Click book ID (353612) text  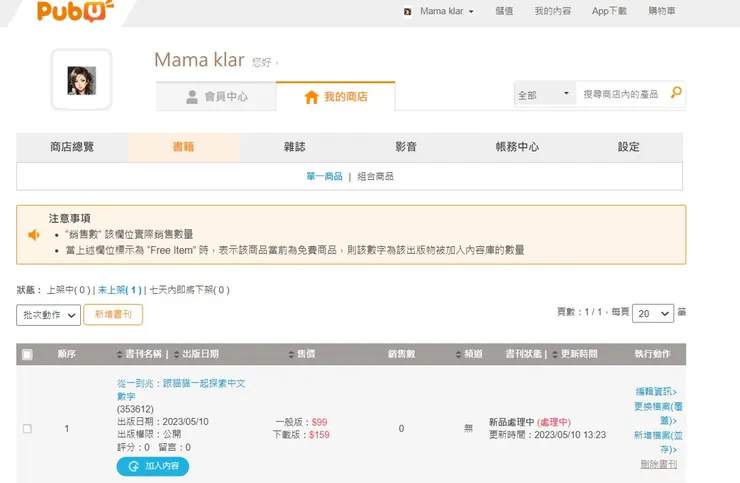point(135,409)
